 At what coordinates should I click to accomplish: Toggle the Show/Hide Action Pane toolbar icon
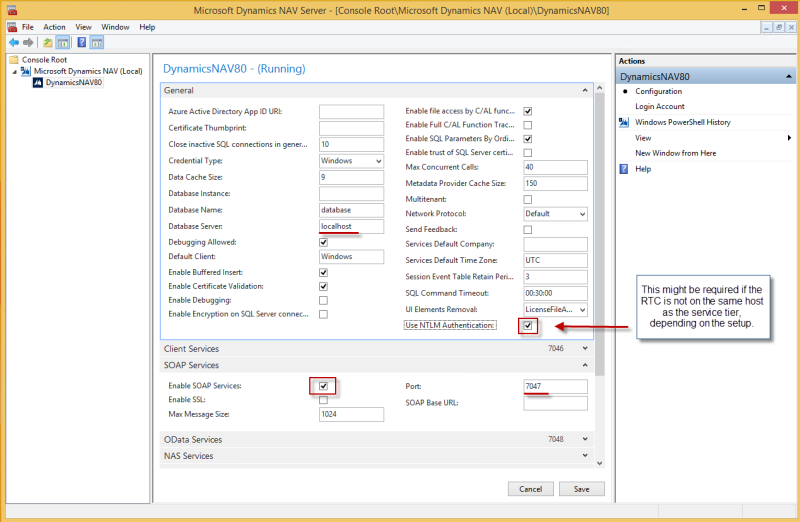click(x=97, y=43)
